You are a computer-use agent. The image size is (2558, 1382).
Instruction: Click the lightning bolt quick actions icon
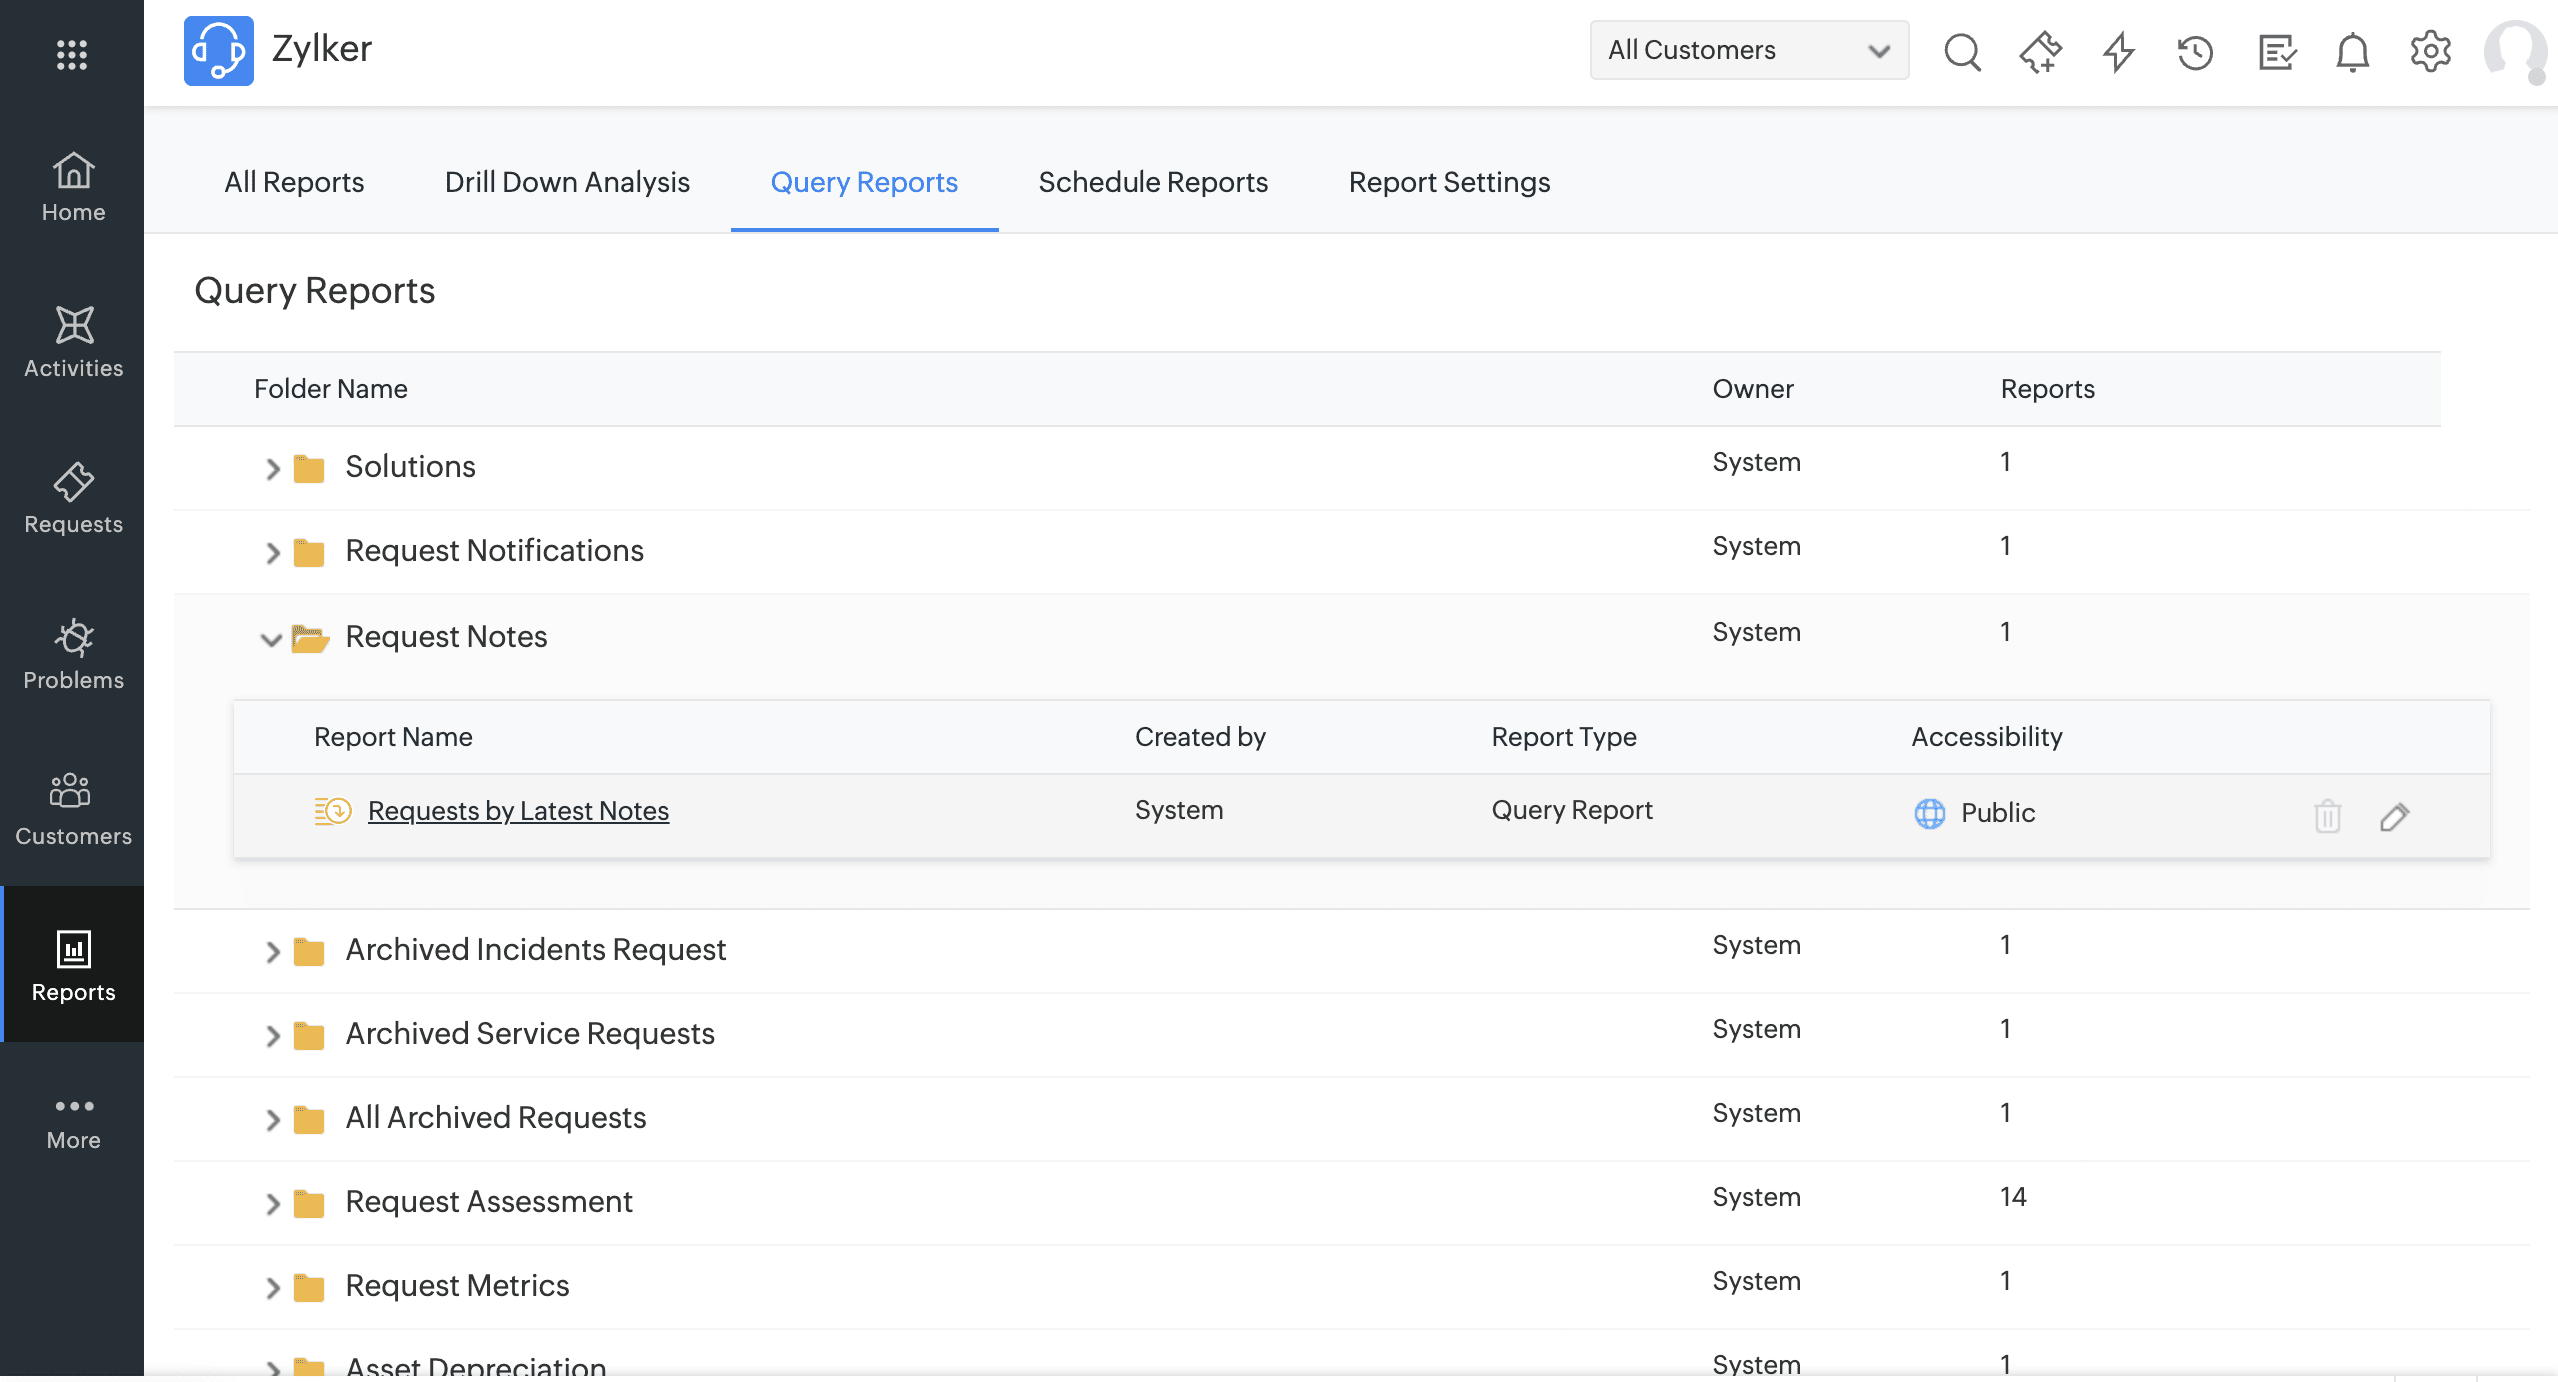point(2118,51)
